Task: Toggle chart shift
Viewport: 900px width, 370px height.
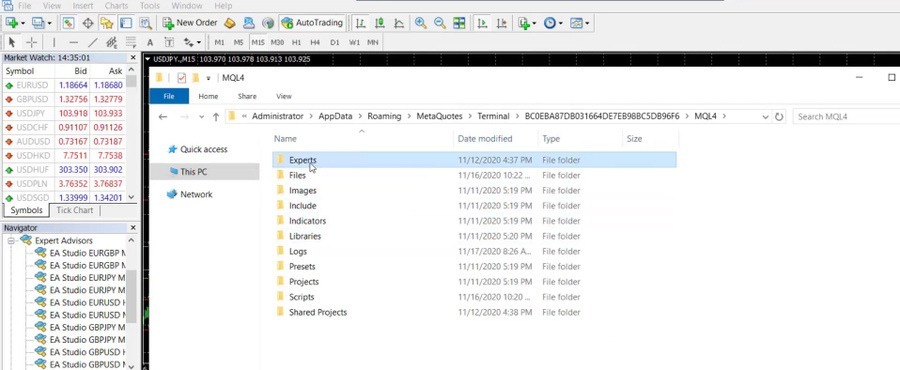Action: [x=502, y=23]
